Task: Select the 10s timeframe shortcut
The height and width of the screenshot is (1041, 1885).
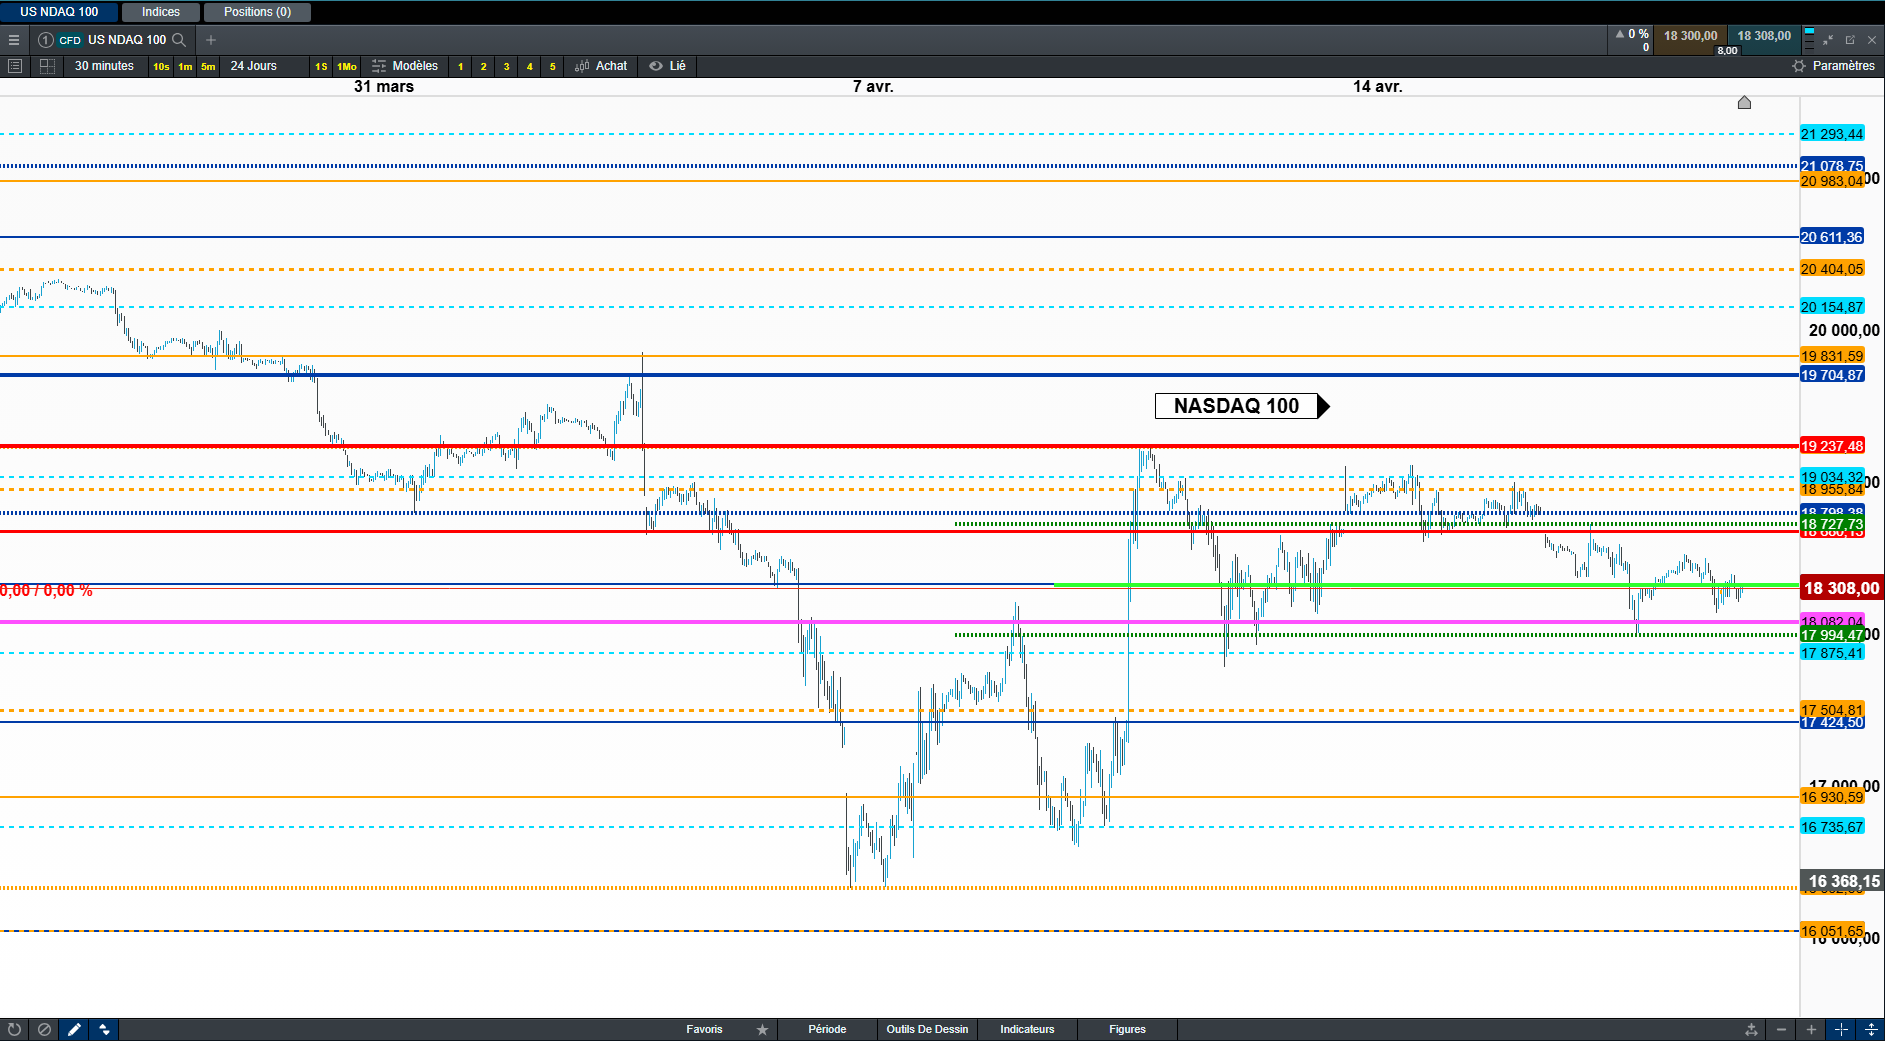Action: click(161, 67)
